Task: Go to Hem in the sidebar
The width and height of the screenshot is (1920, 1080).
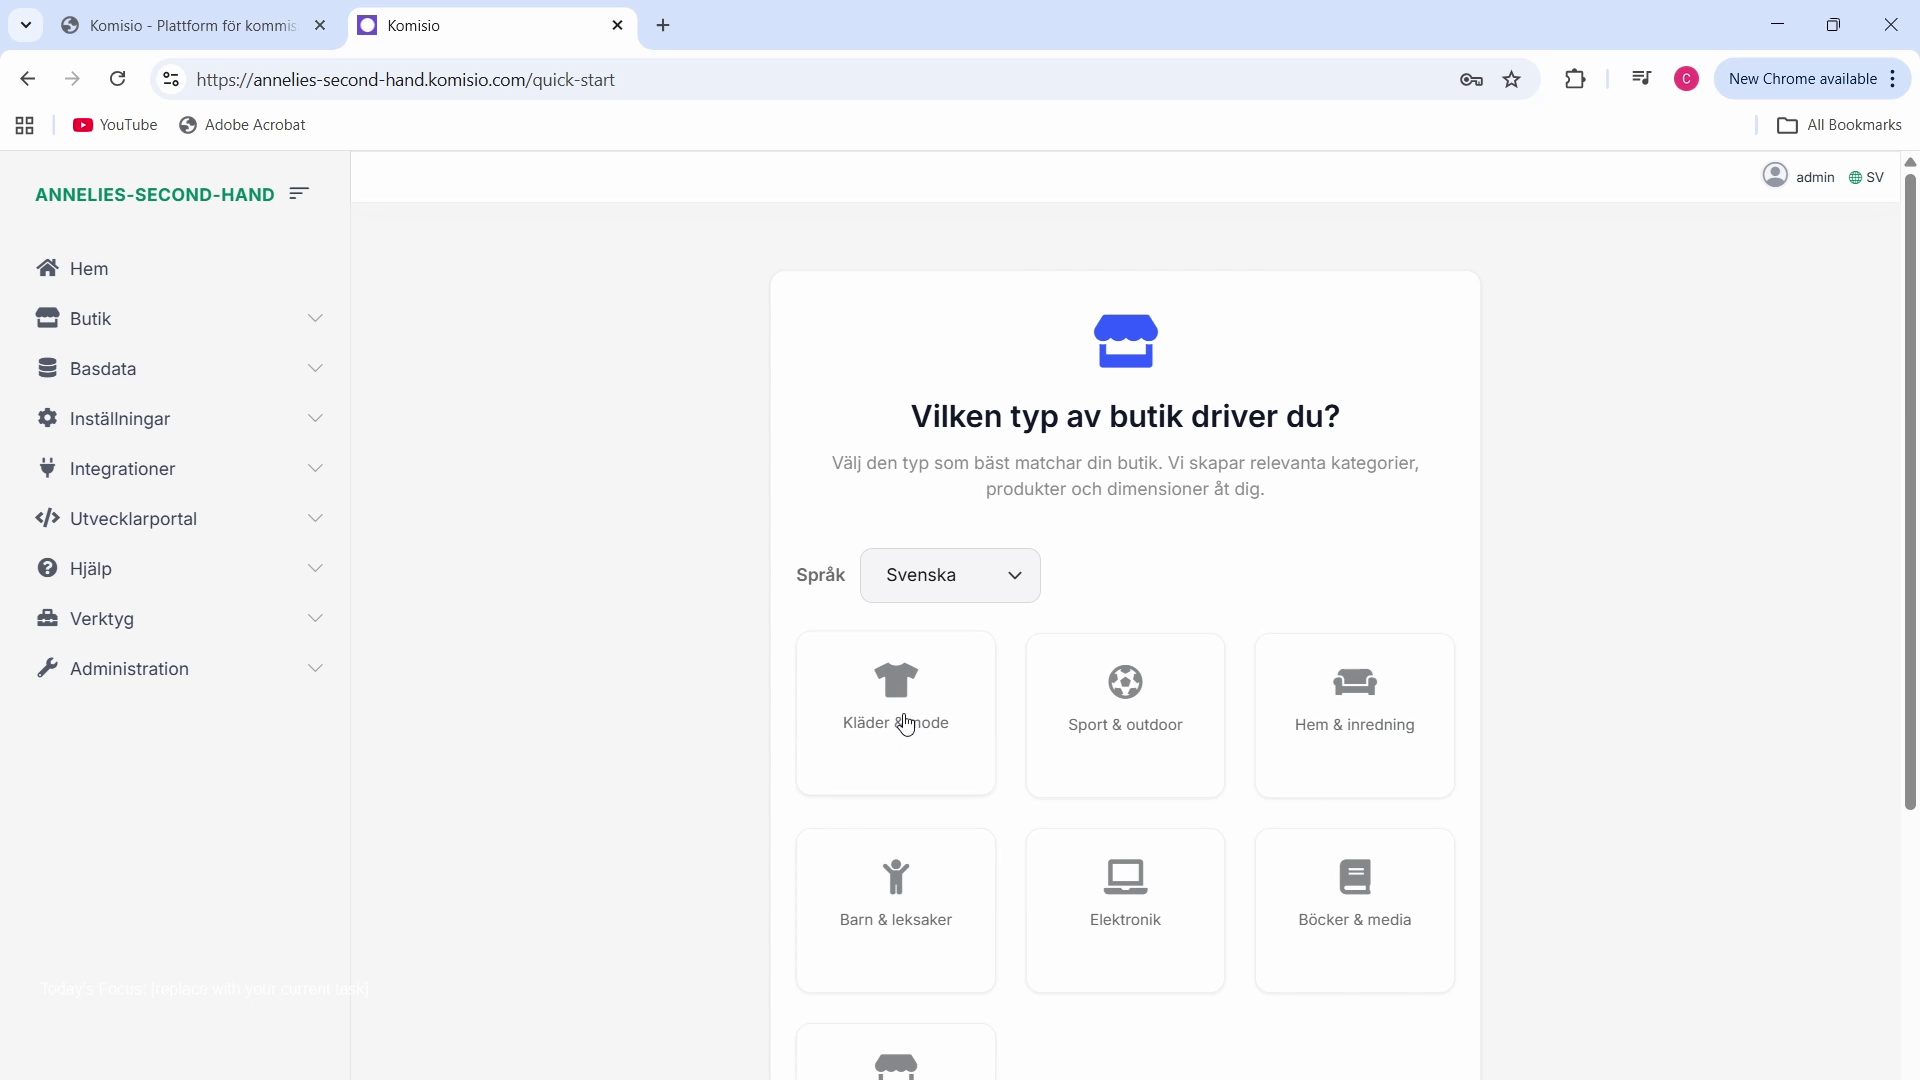Action: (89, 269)
